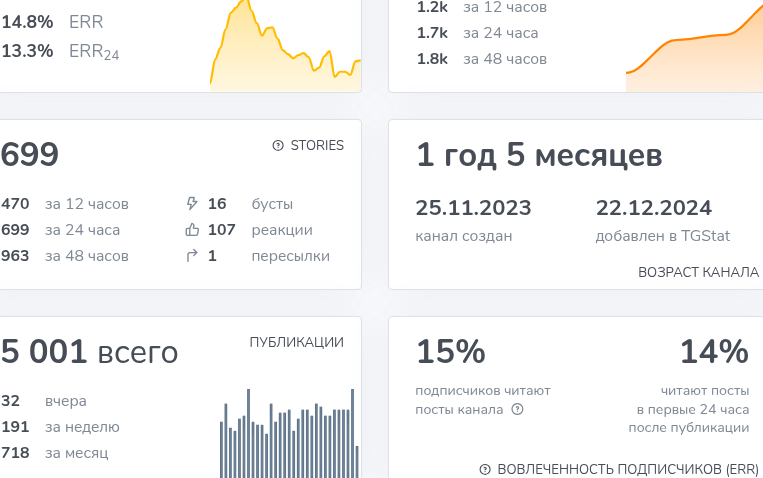The height and width of the screenshot is (478, 763).
Task: Click the 13.3% ERR24 value
Action: tap(27, 51)
